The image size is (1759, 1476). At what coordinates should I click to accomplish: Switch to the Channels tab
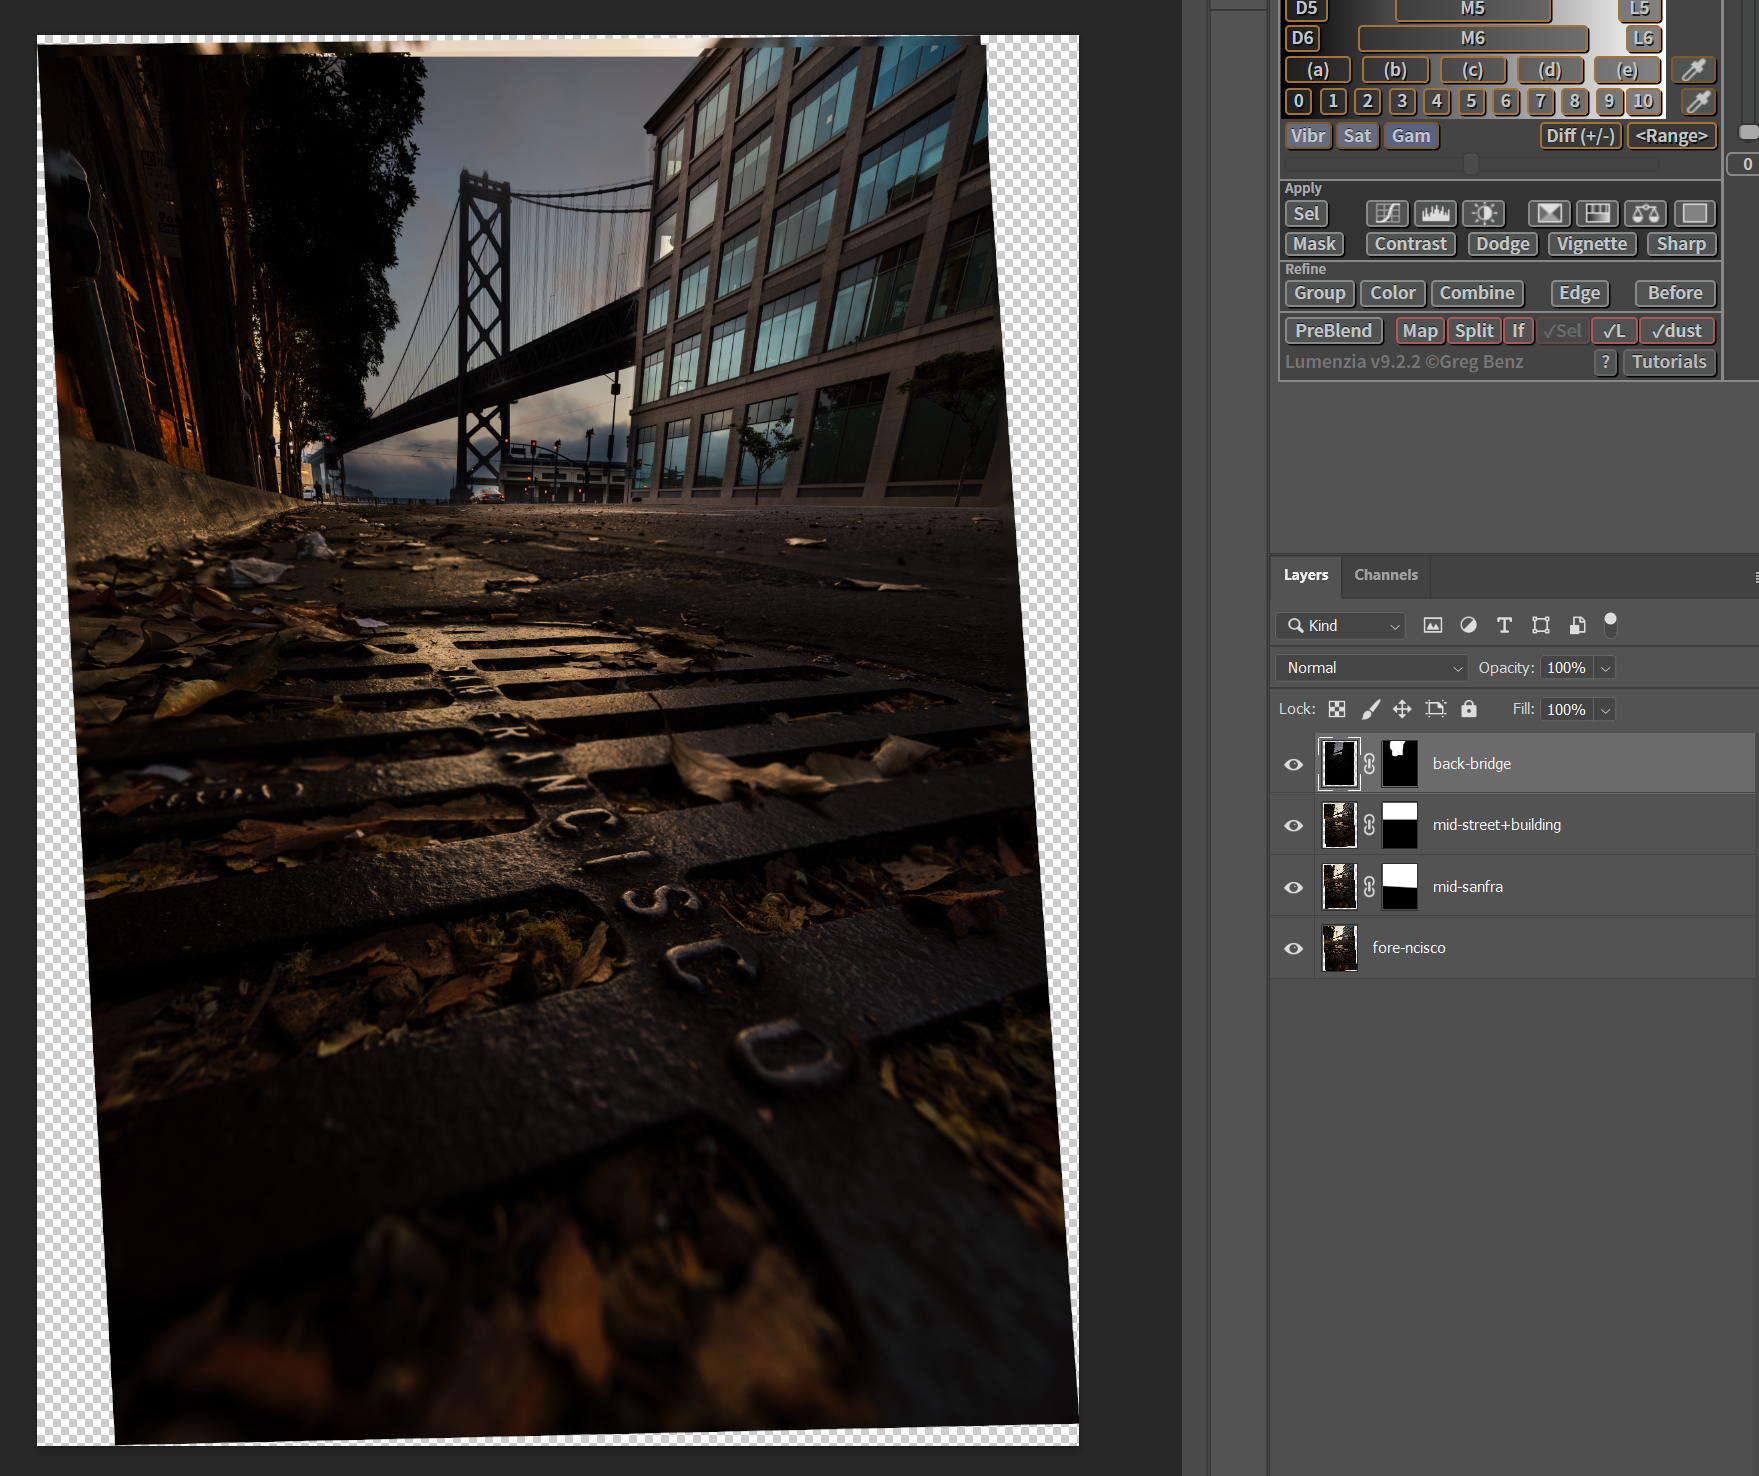[1385, 575]
